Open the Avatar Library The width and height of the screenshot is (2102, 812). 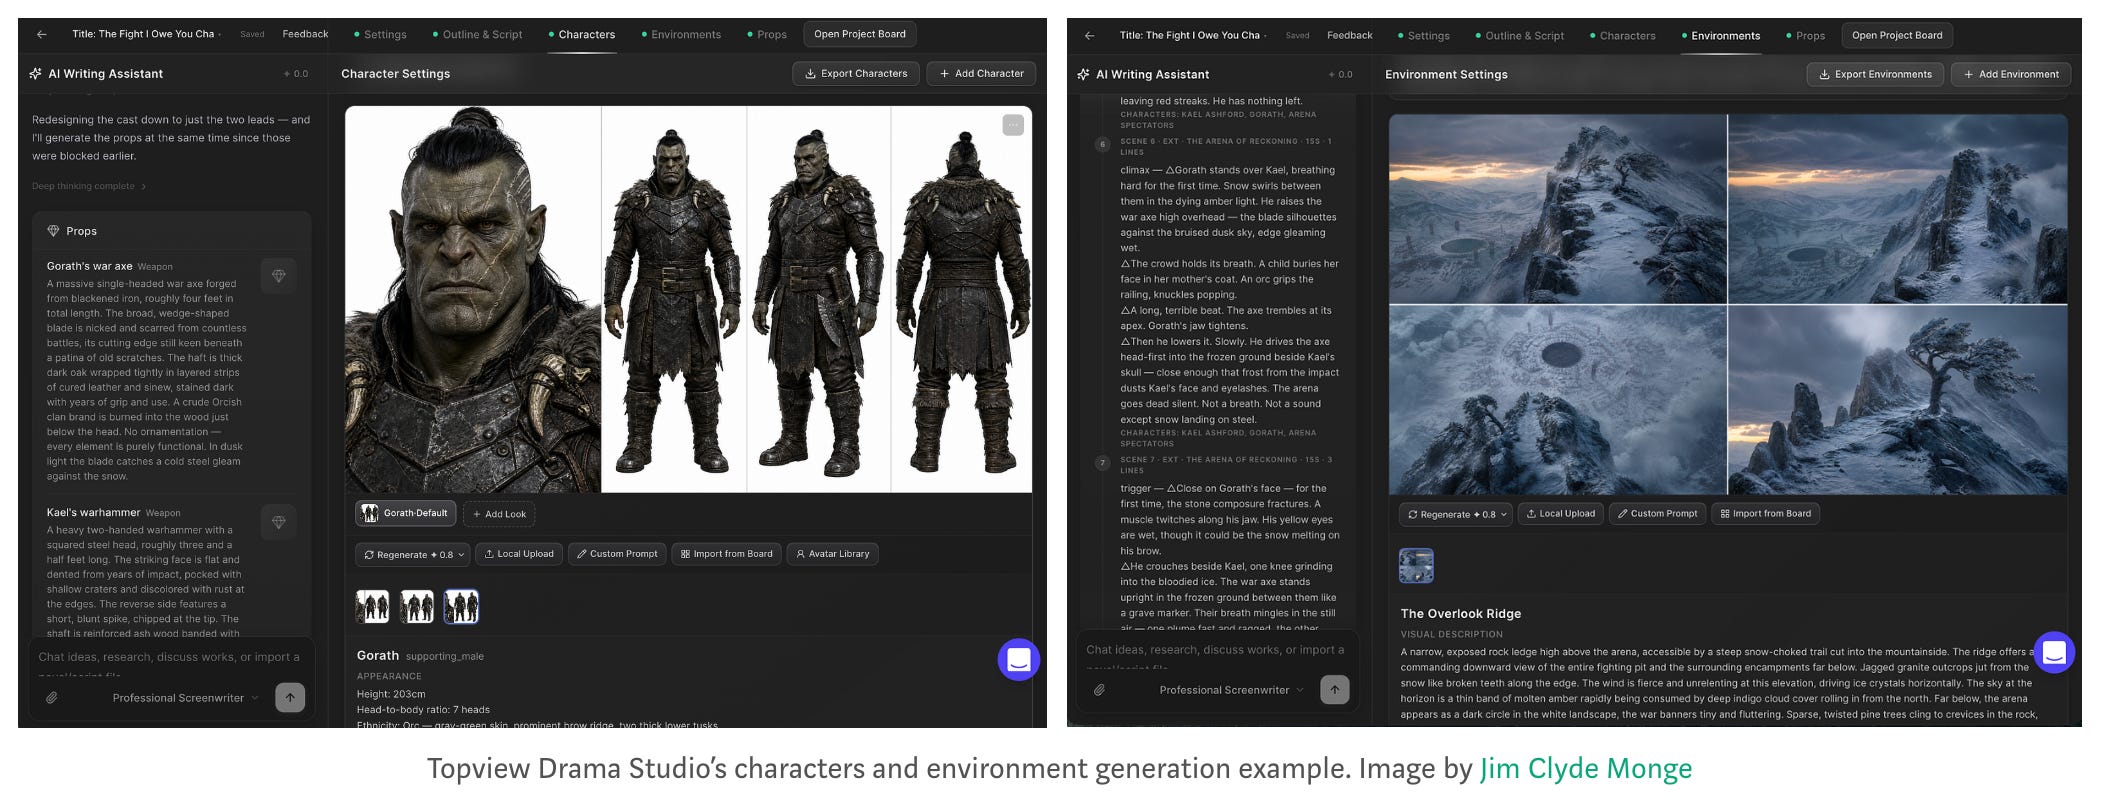click(833, 554)
